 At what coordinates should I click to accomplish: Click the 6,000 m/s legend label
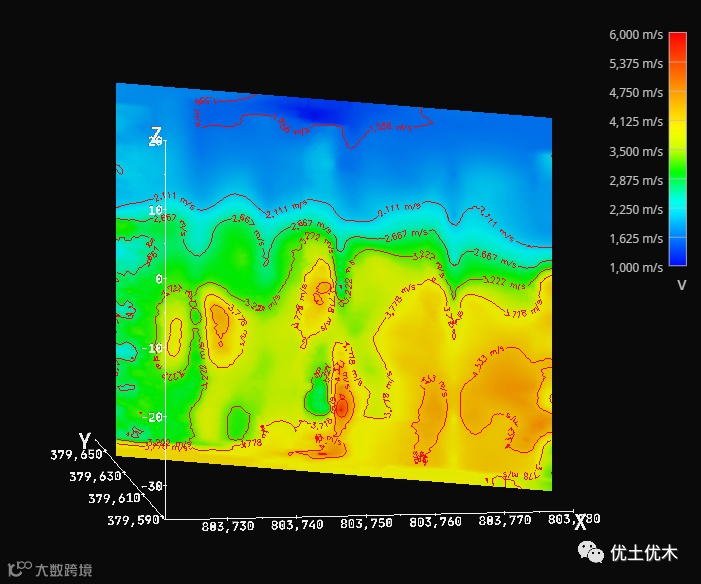click(636, 35)
